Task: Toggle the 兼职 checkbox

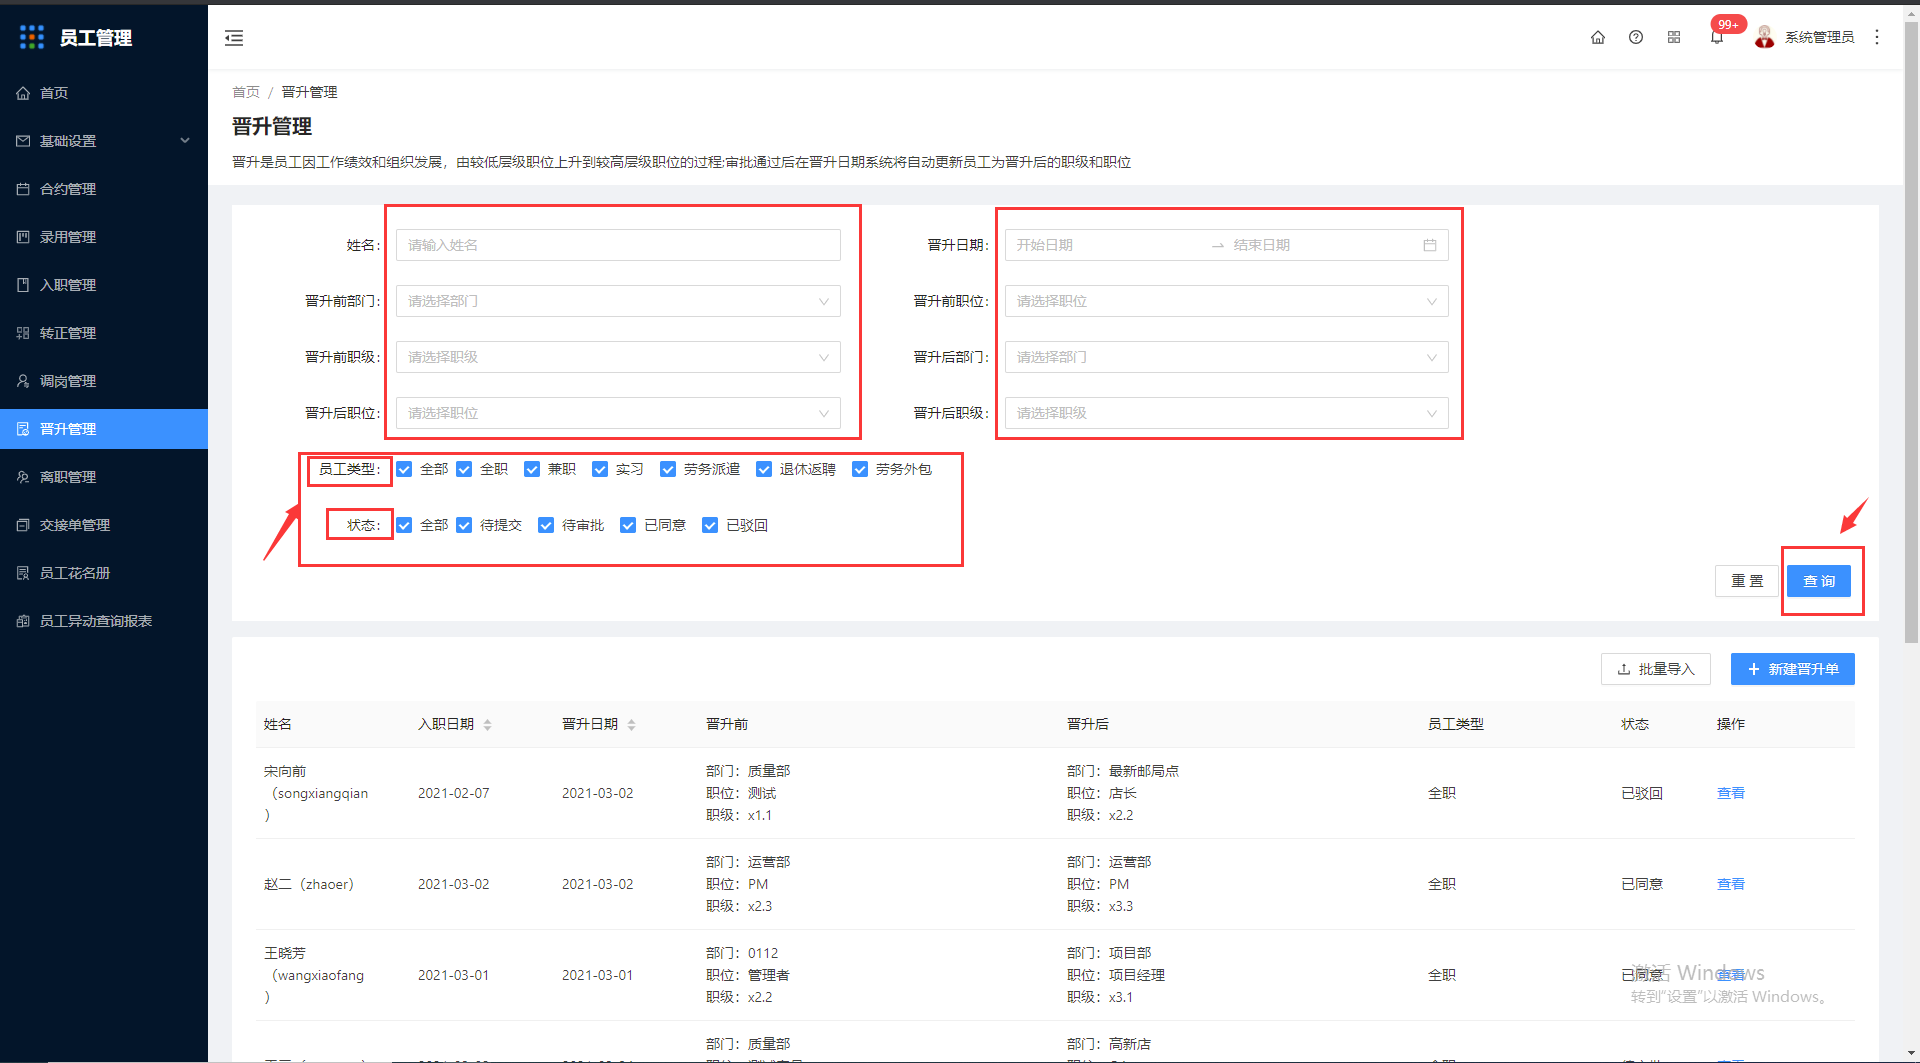Action: point(532,469)
